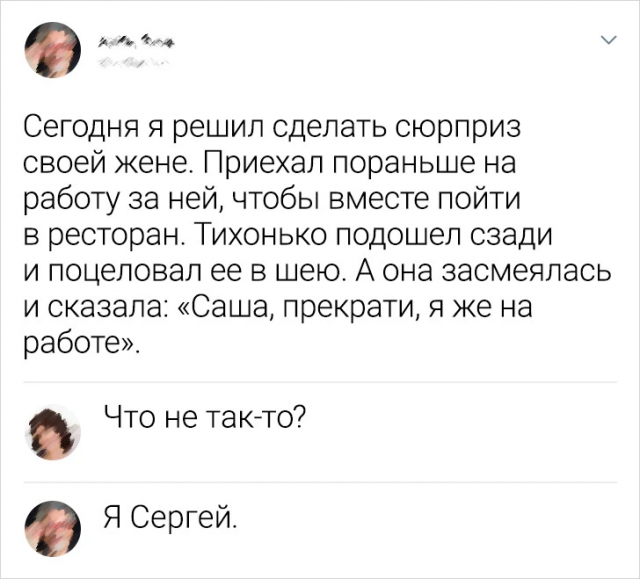Click the word "Сегодня" in the tweet
Screen dimensions: 640x579
click(x=81, y=129)
